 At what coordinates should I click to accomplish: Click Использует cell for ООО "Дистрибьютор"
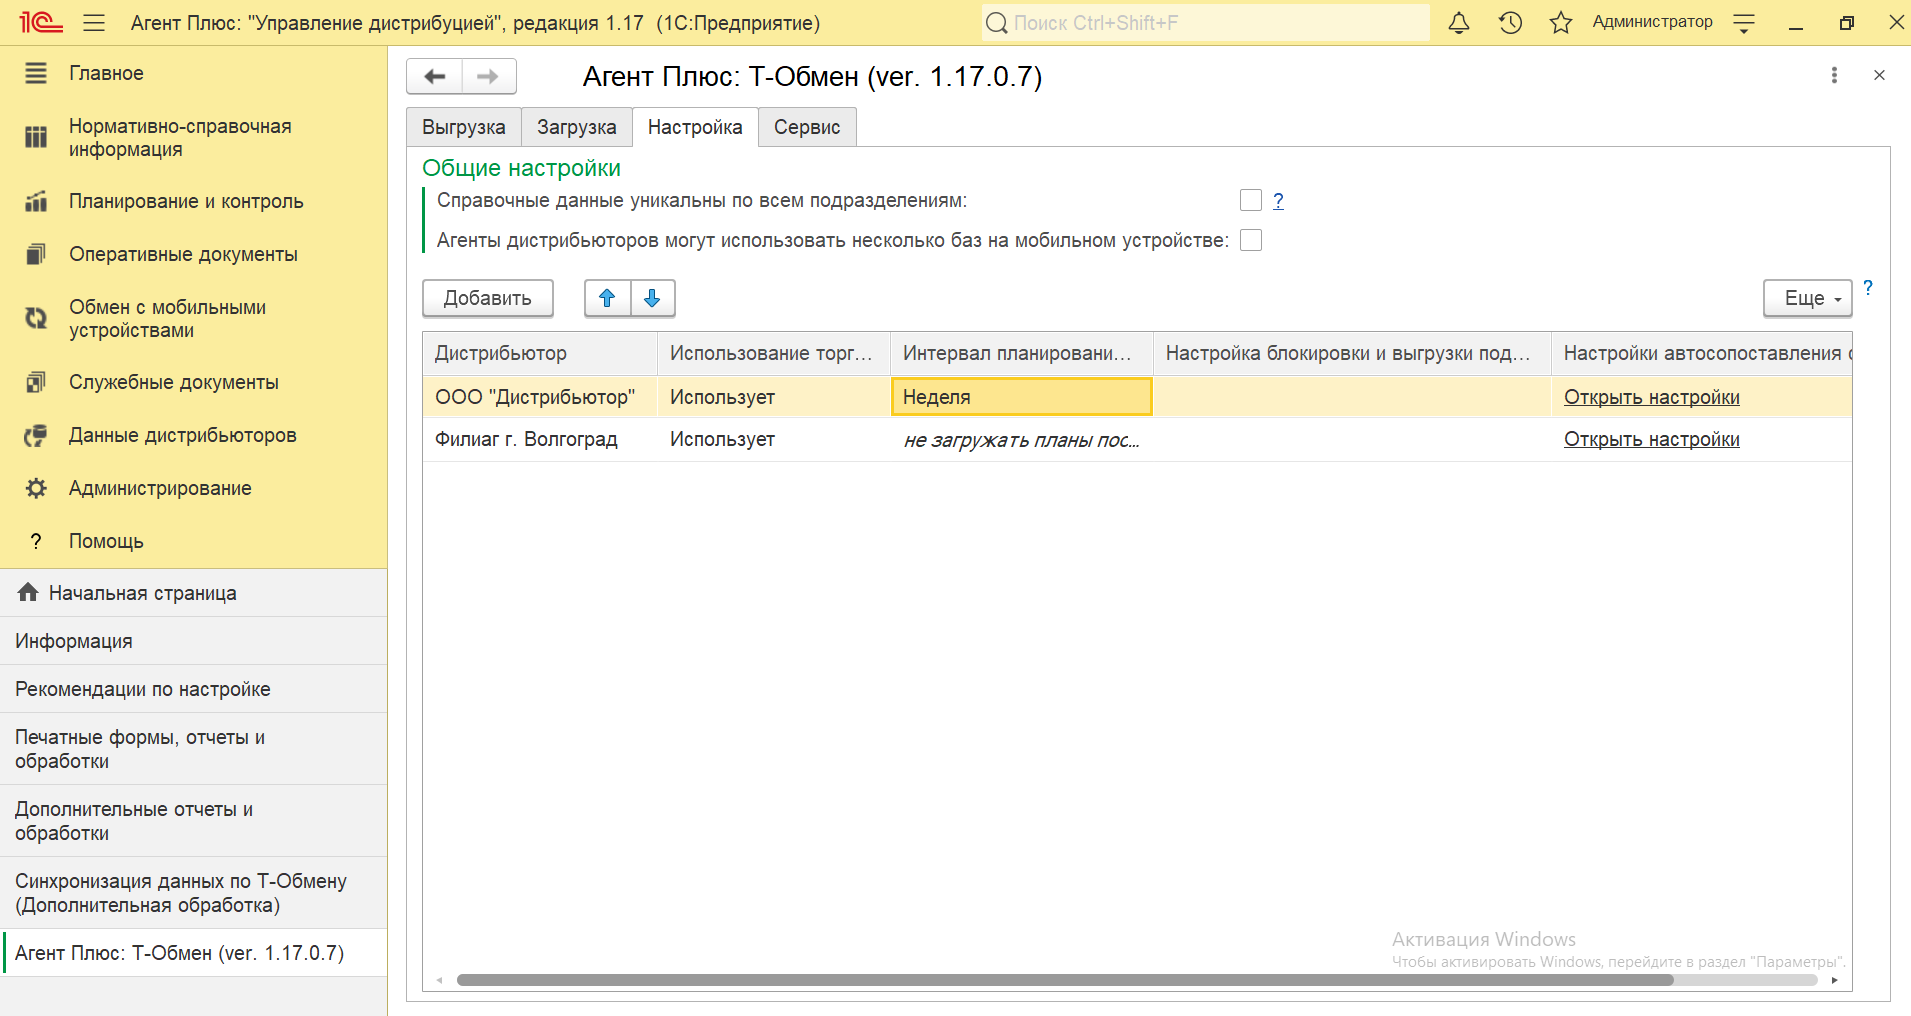773,397
